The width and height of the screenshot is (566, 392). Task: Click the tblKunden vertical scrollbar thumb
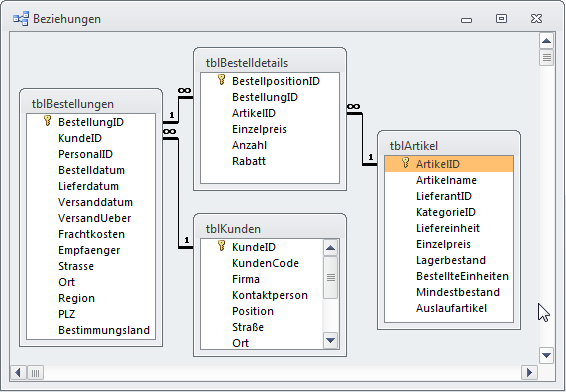(x=331, y=278)
